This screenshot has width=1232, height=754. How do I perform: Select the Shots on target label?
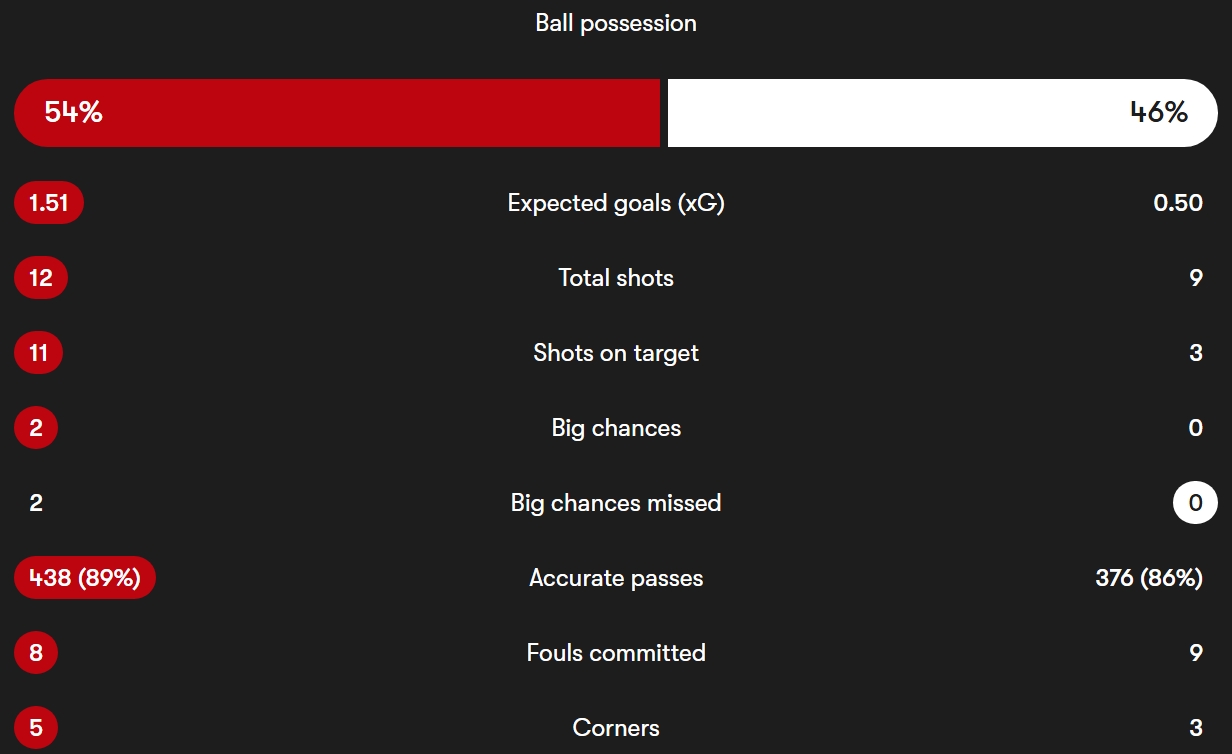point(616,353)
